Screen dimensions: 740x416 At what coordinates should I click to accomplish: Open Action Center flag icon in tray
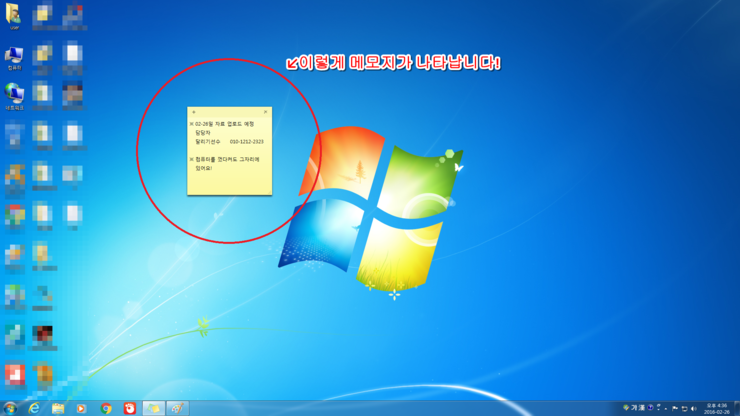[x=675, y=408]
